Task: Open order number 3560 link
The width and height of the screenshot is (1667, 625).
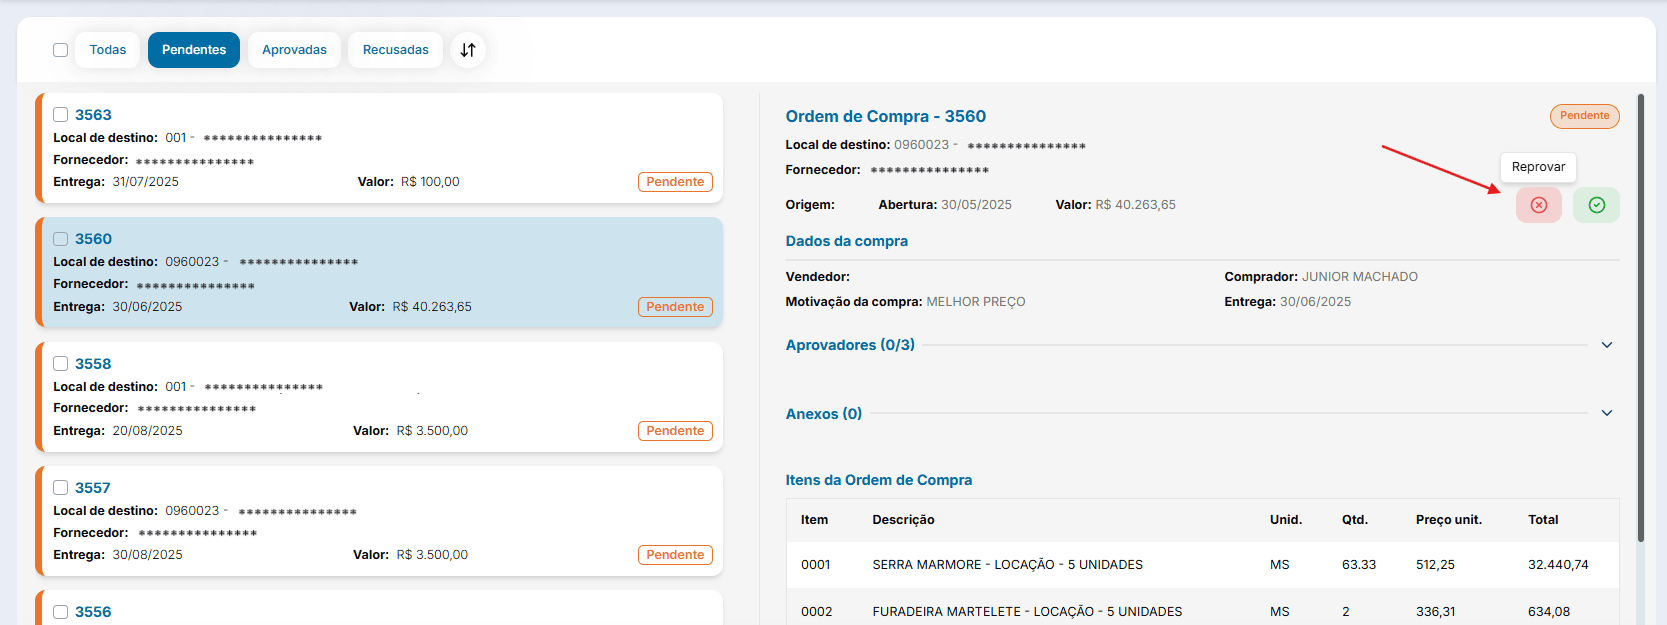Action: pyautogui.click(x=93, y=239)
